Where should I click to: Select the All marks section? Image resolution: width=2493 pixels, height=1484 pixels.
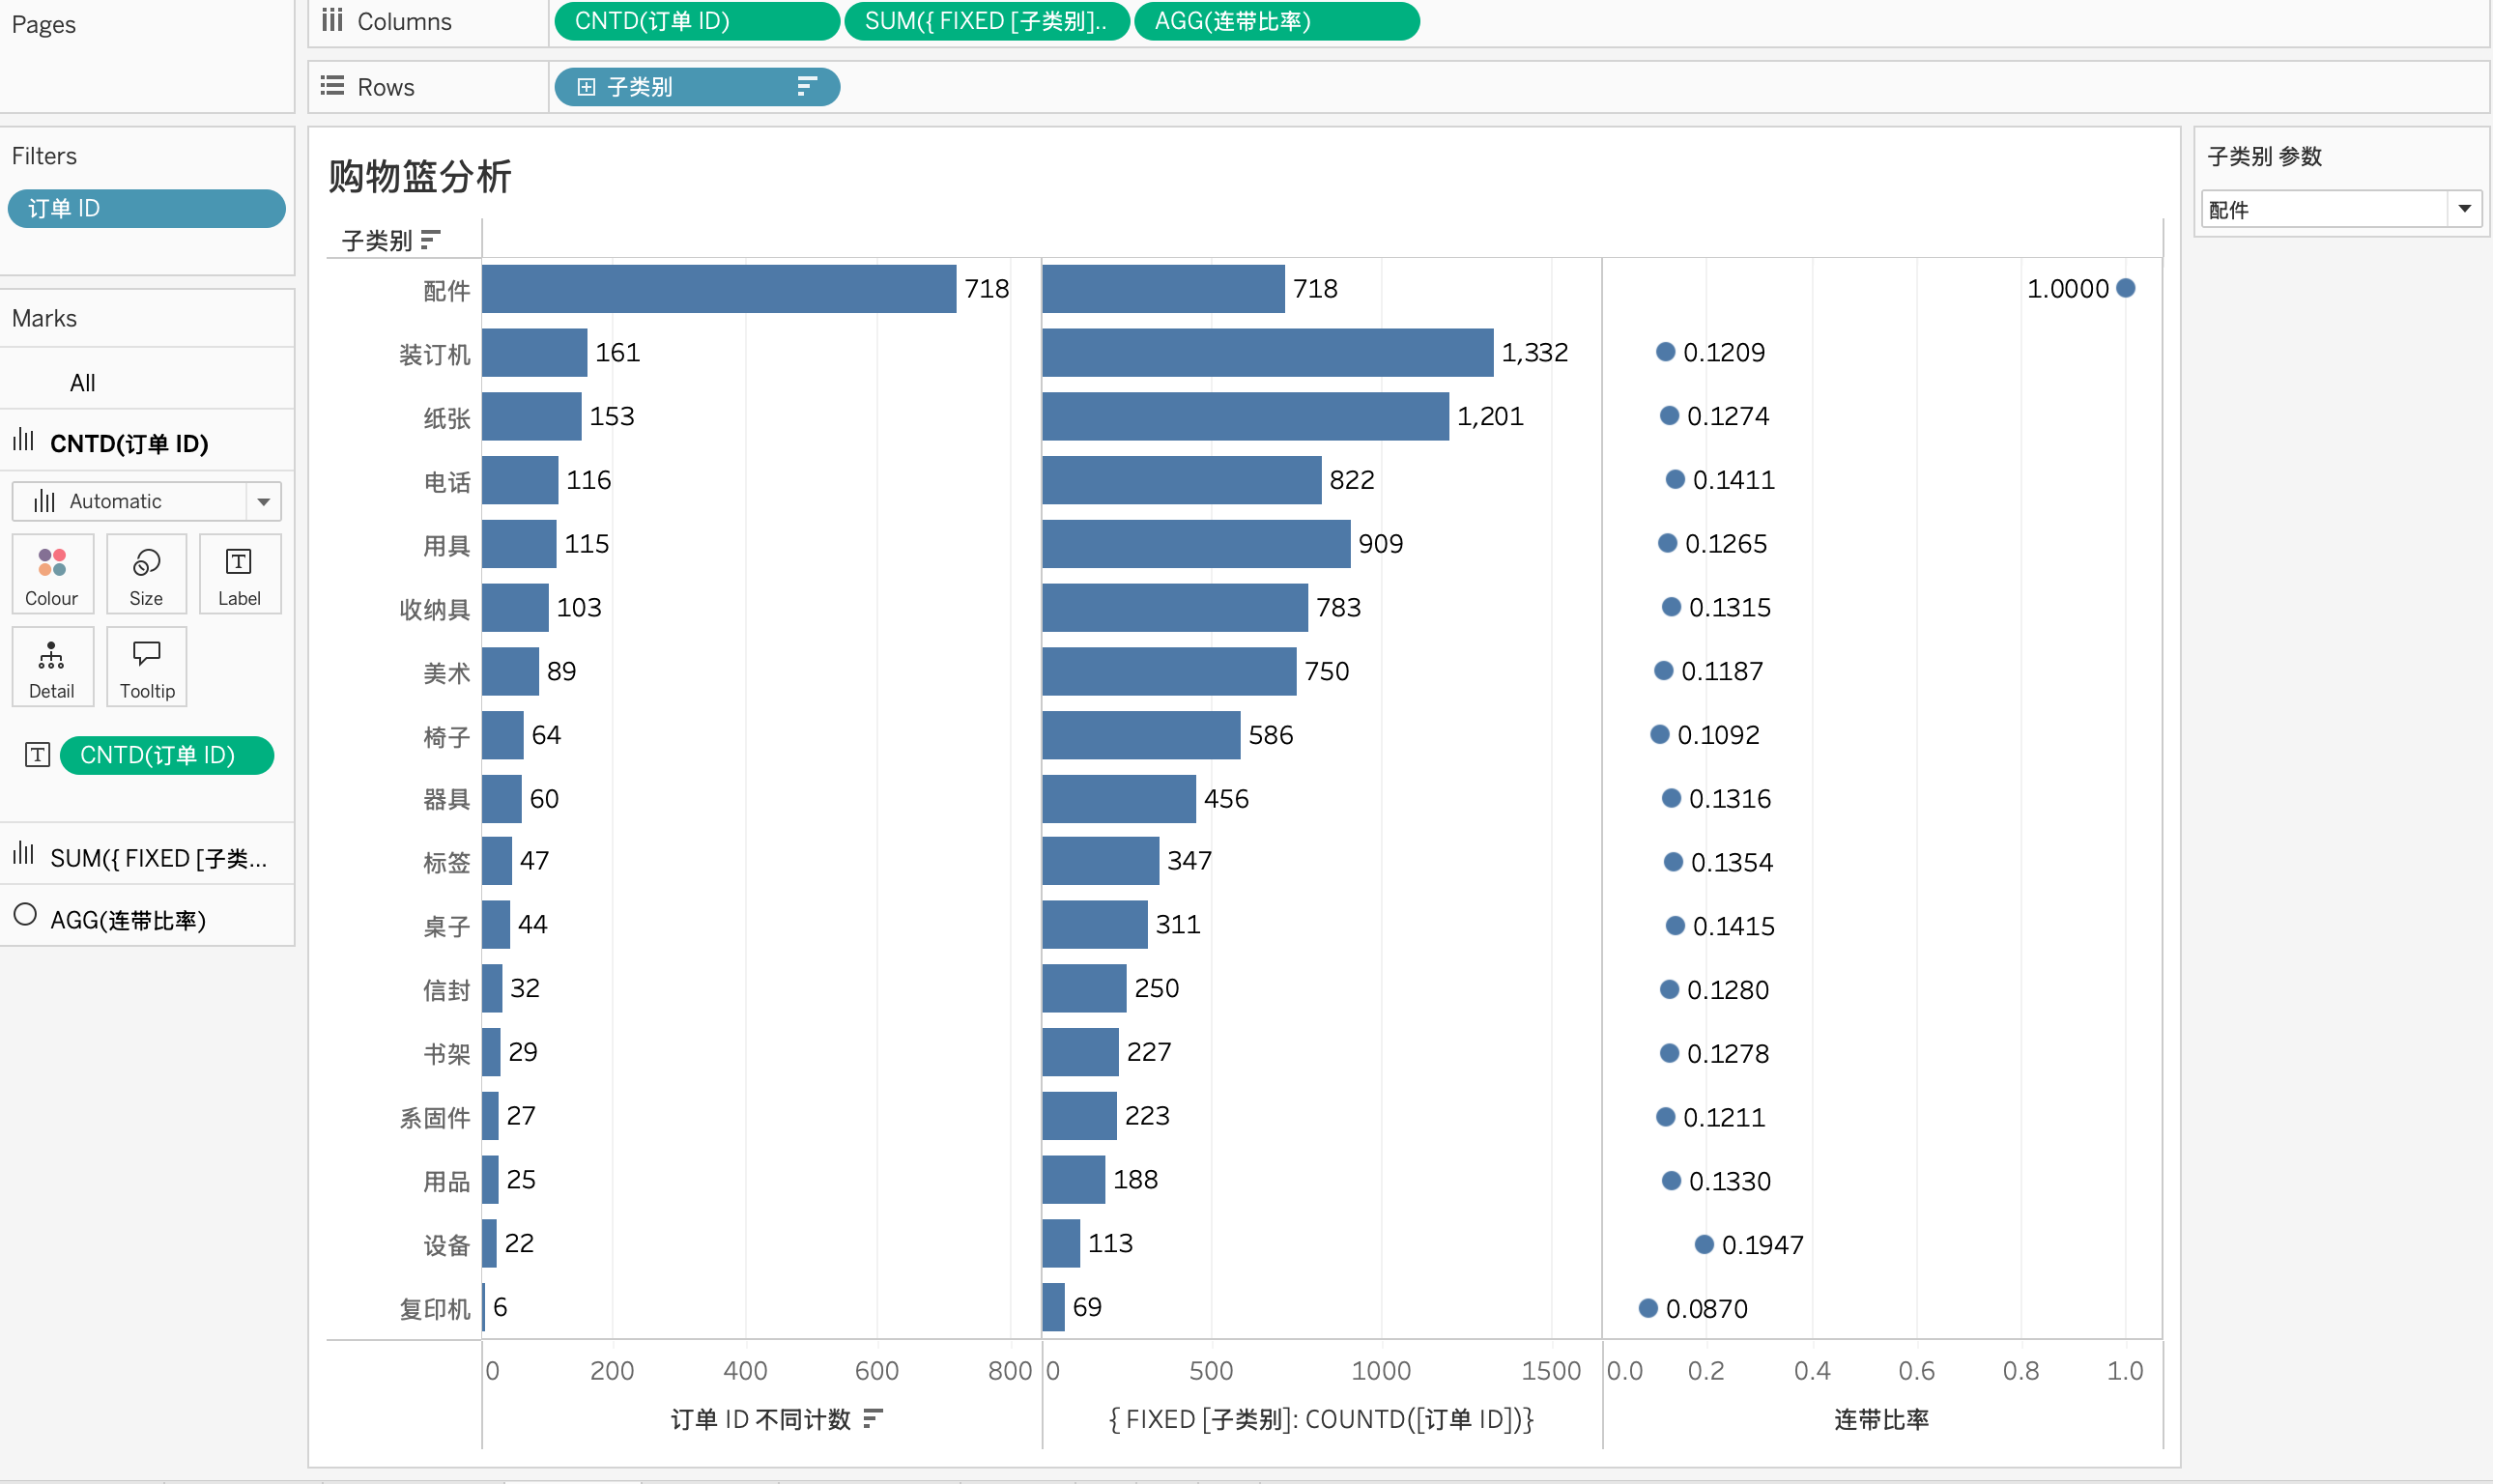point(83,383)
